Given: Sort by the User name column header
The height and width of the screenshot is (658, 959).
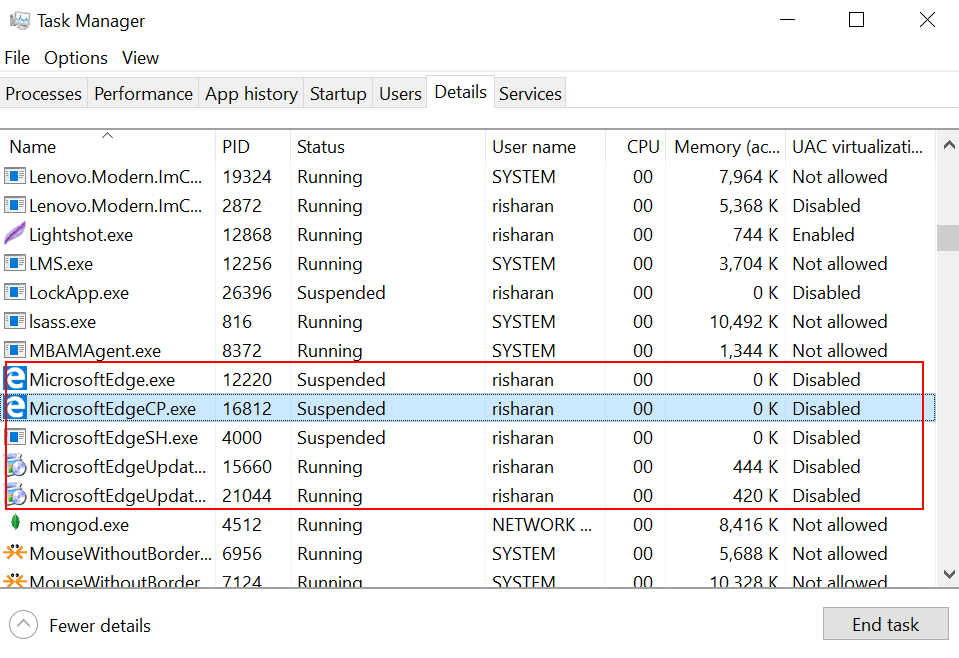Looking at the screenshot, I should (546, 147).
